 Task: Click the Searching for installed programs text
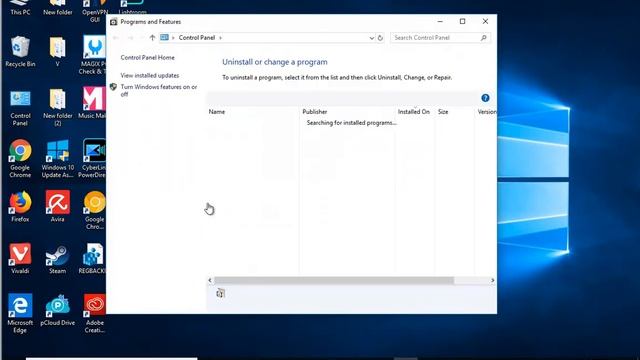[351, 123]
